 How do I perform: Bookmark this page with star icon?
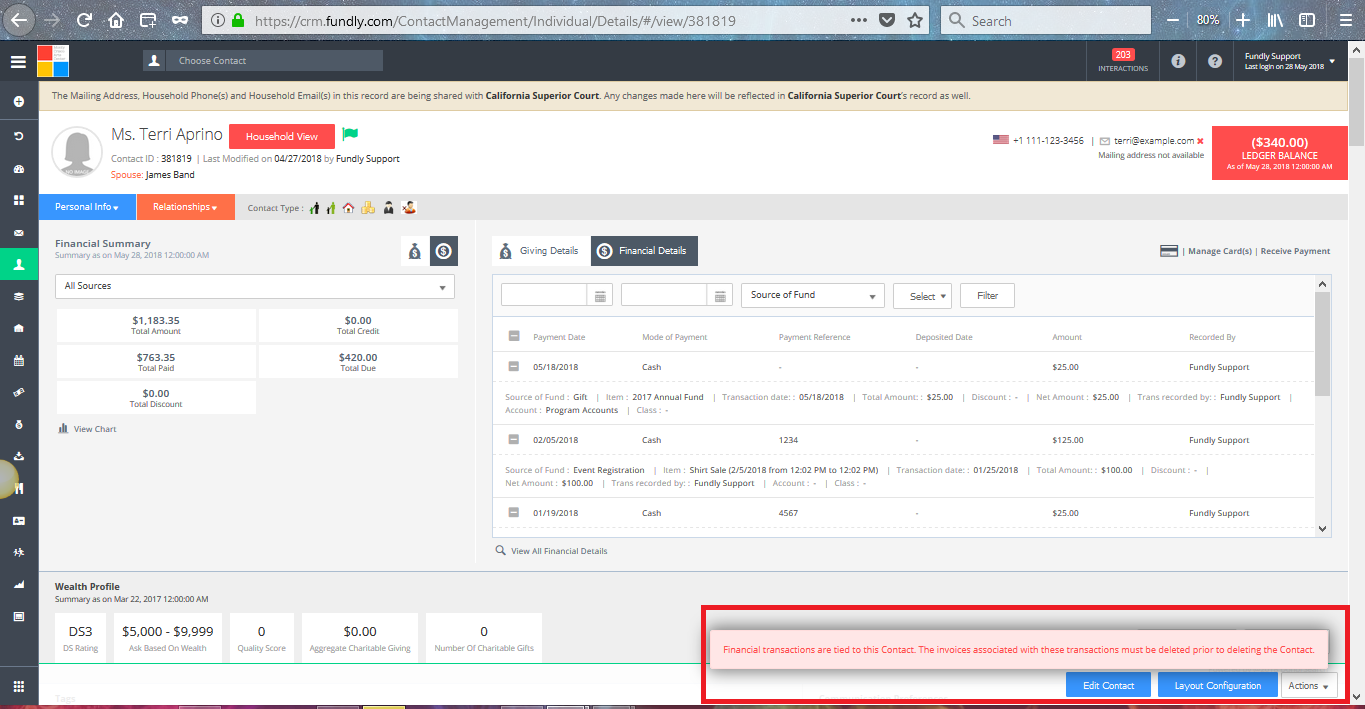(x=914, y=20)
